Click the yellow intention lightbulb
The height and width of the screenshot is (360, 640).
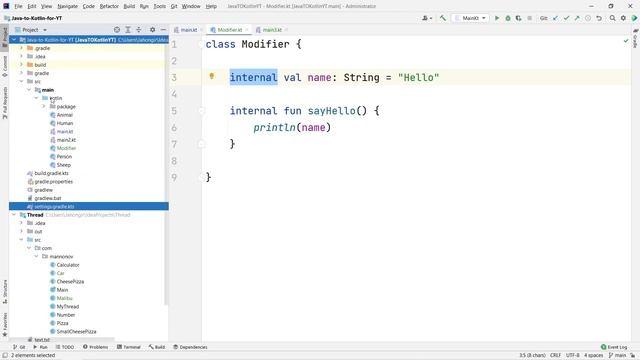point(211,76)
